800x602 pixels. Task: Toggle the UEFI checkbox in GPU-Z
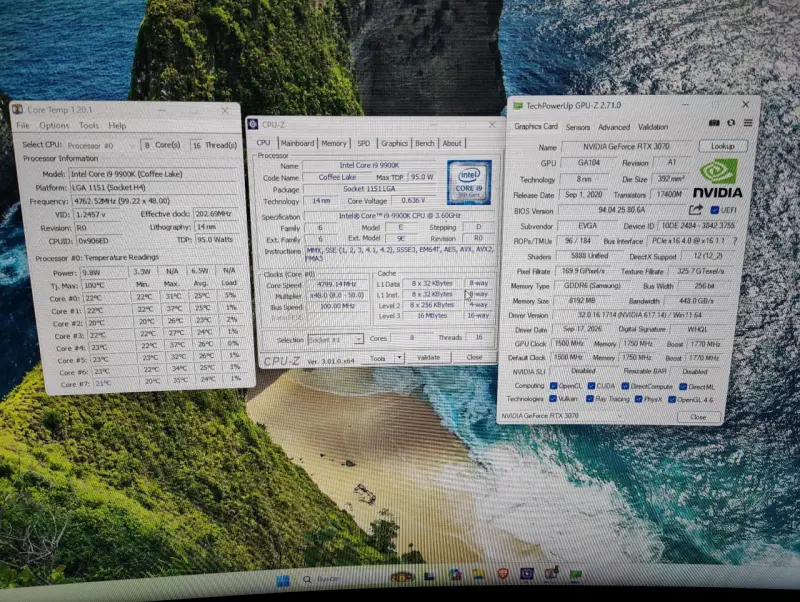[714, 210]
